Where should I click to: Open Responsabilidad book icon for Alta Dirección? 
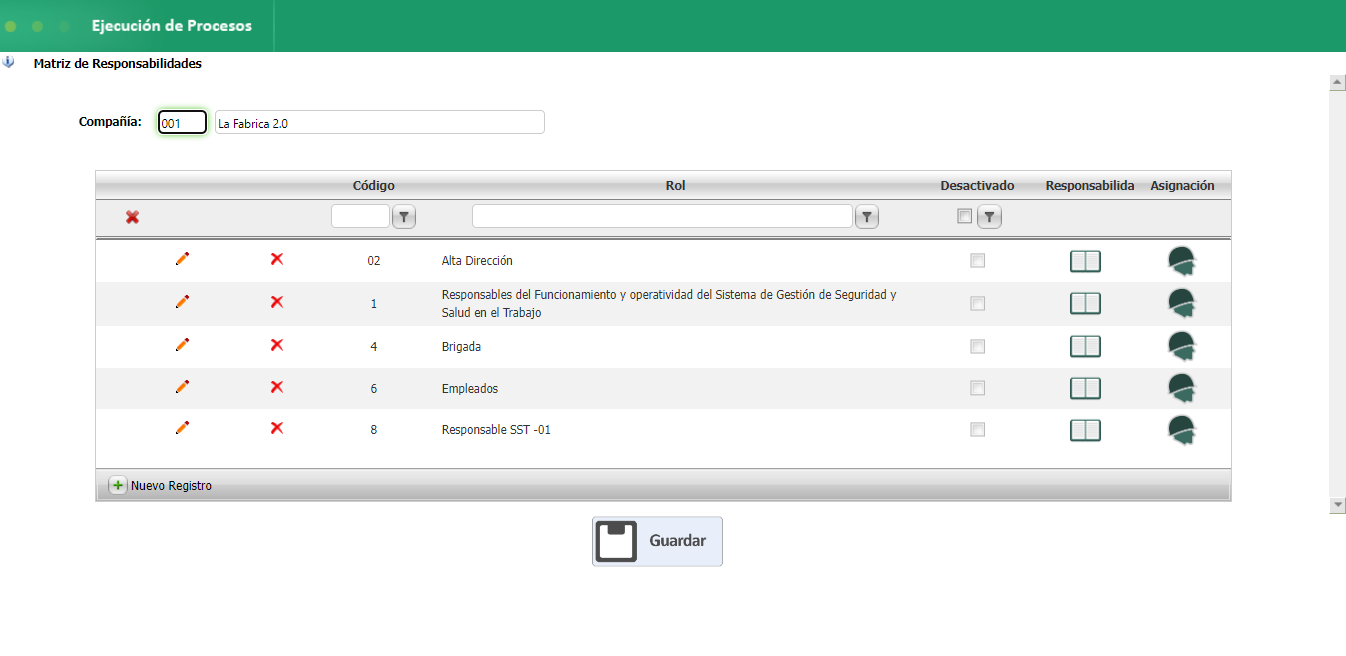1085,261
